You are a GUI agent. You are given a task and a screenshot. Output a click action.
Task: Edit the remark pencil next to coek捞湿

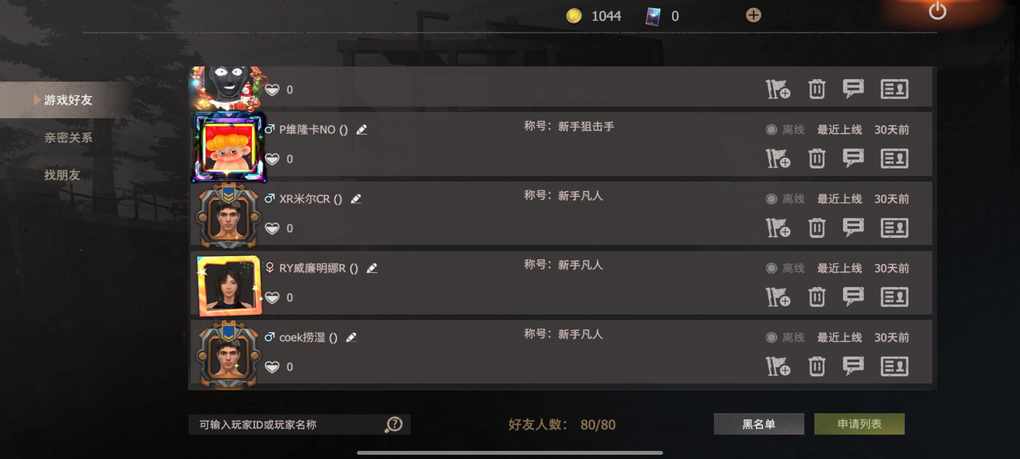coord(351,337)
